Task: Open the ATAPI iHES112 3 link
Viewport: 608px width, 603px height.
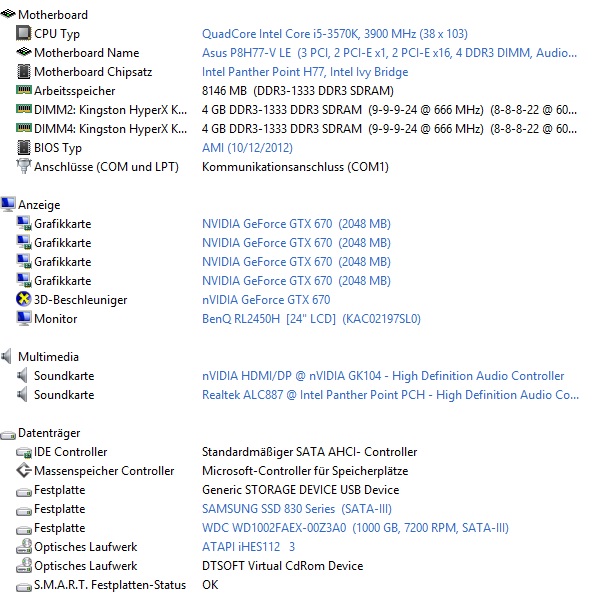Action: [249, 547]
